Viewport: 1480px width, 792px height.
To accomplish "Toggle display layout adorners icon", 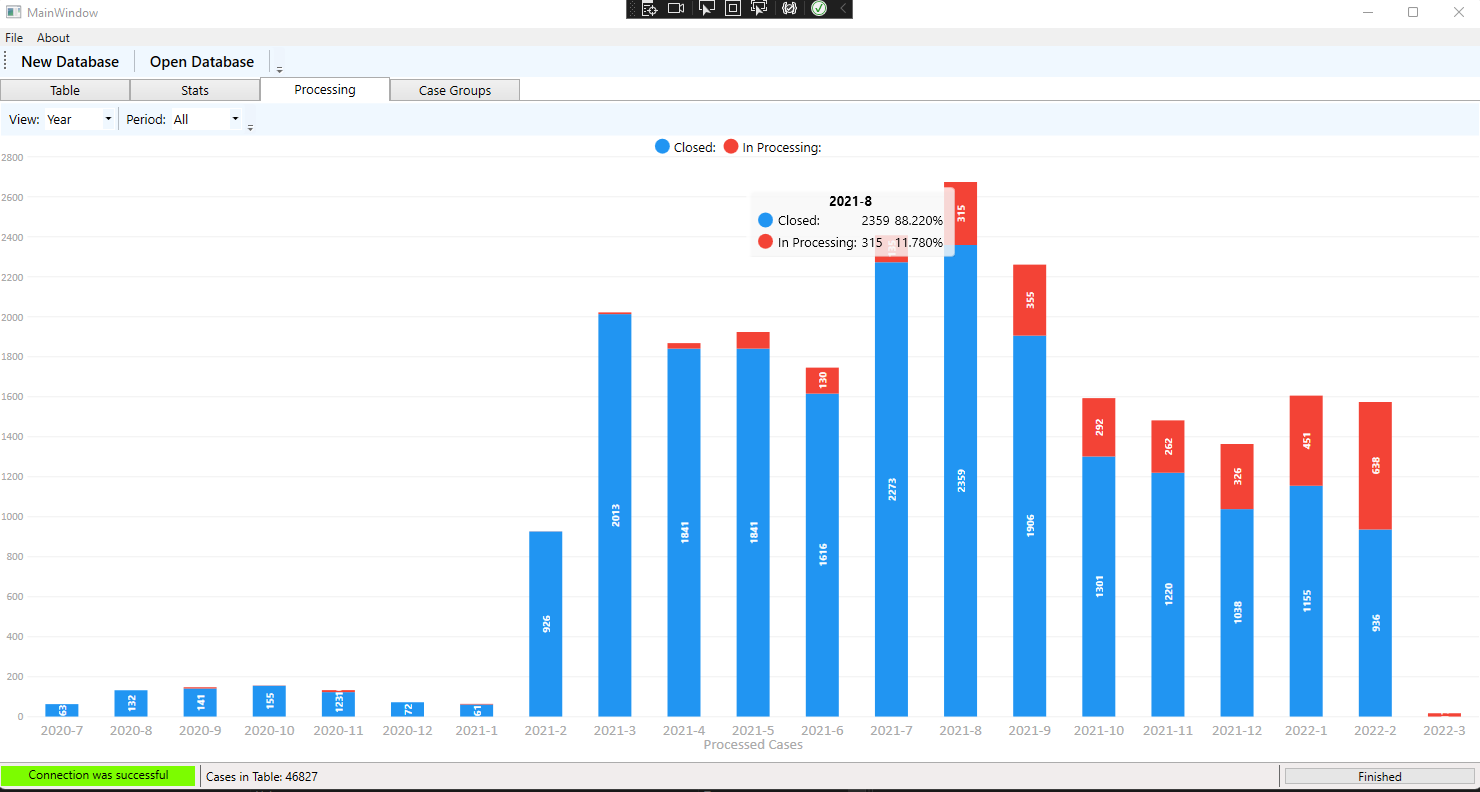I will (733, 9).
